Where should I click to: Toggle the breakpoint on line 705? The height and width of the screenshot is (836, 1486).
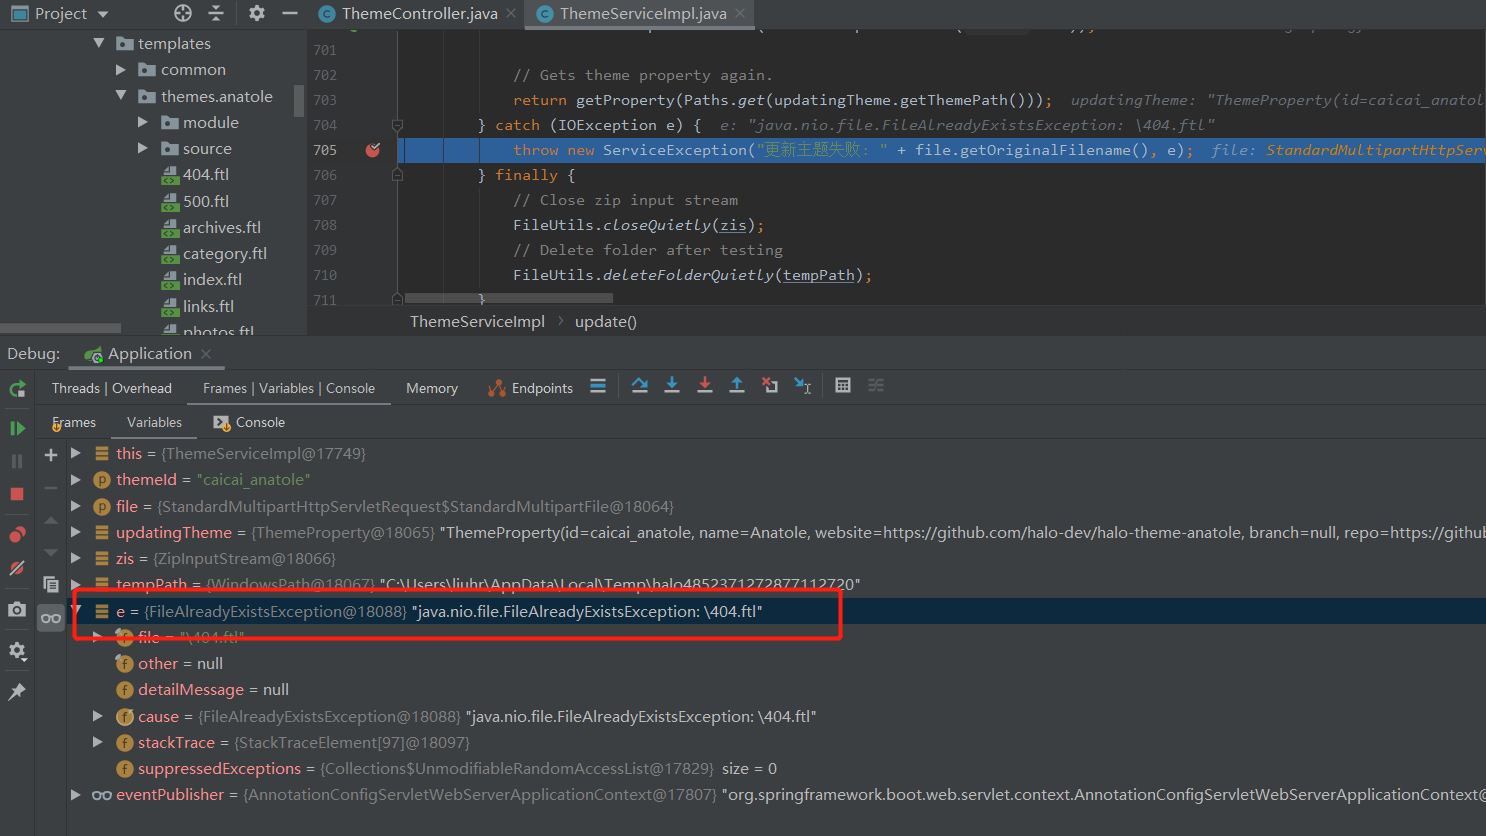[373, 150]
